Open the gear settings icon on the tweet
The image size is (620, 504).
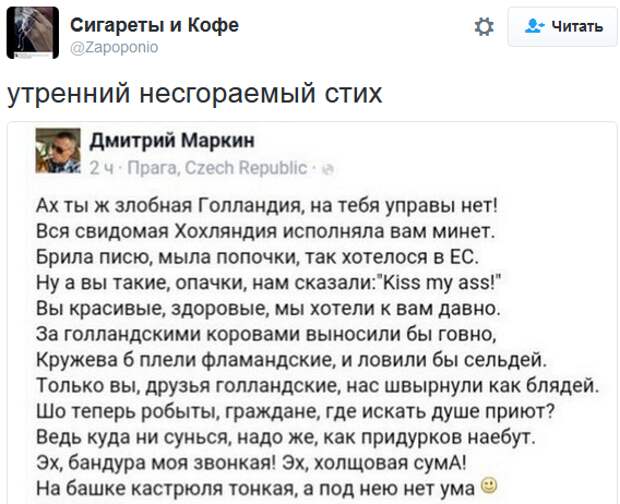point(484,27)
